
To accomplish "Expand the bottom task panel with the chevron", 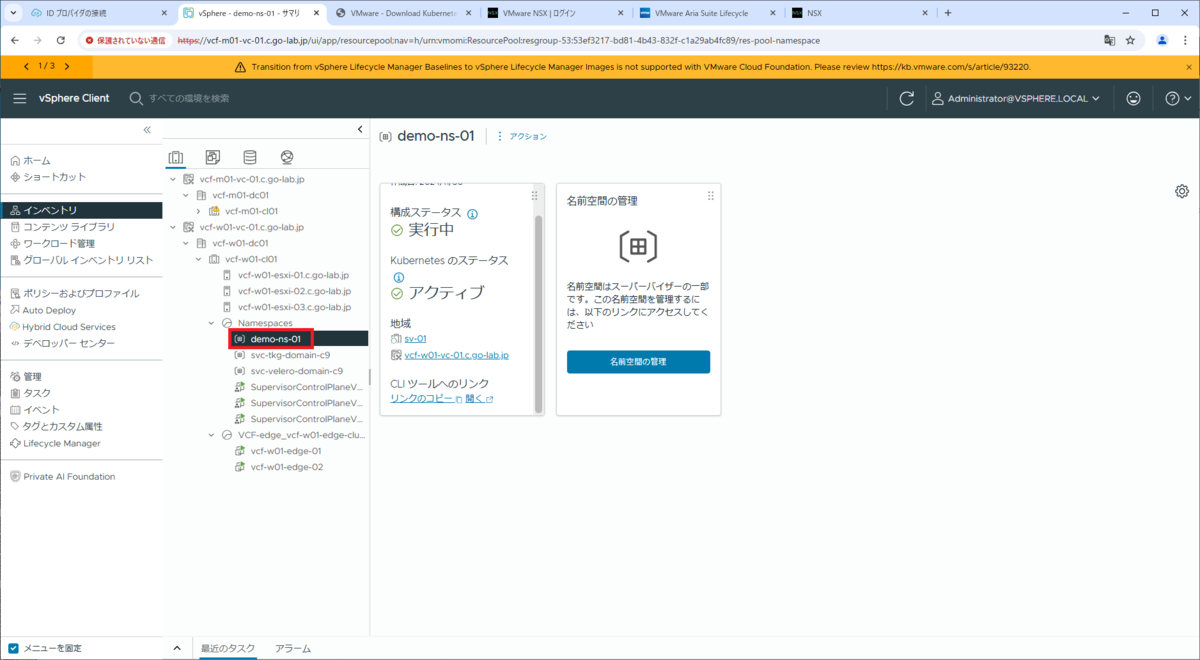I will click(177, 648).
